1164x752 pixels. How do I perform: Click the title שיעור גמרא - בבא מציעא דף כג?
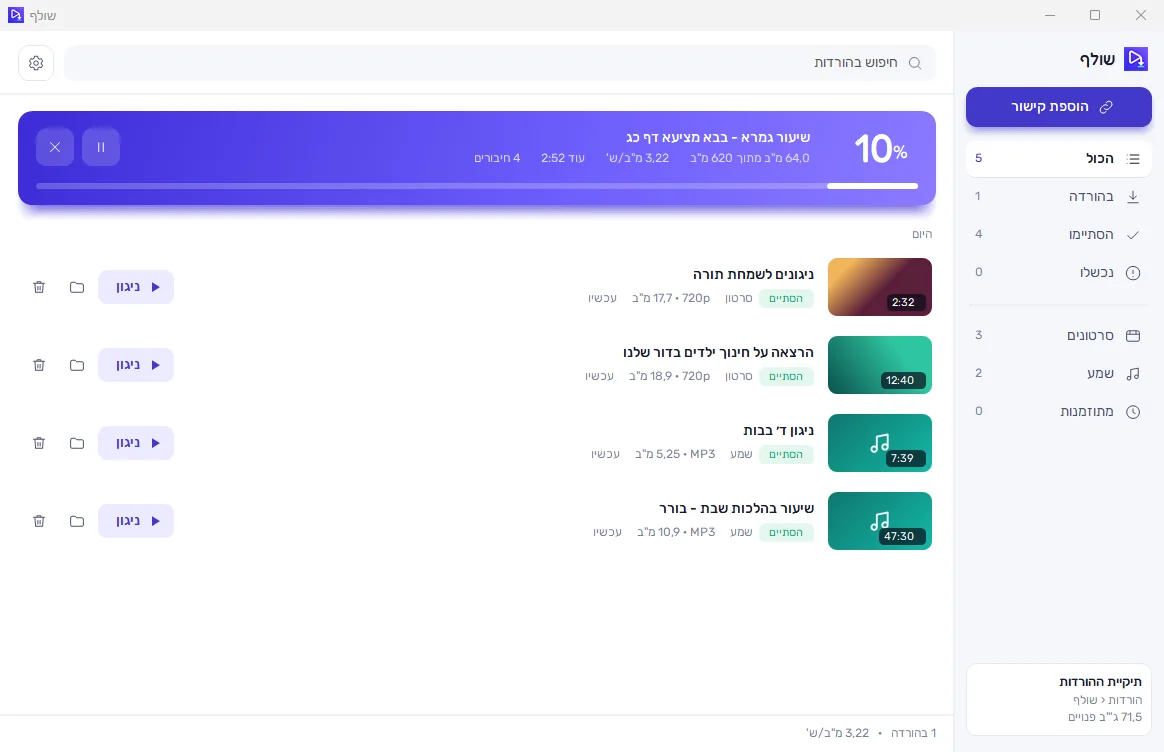tap(718, 138)
